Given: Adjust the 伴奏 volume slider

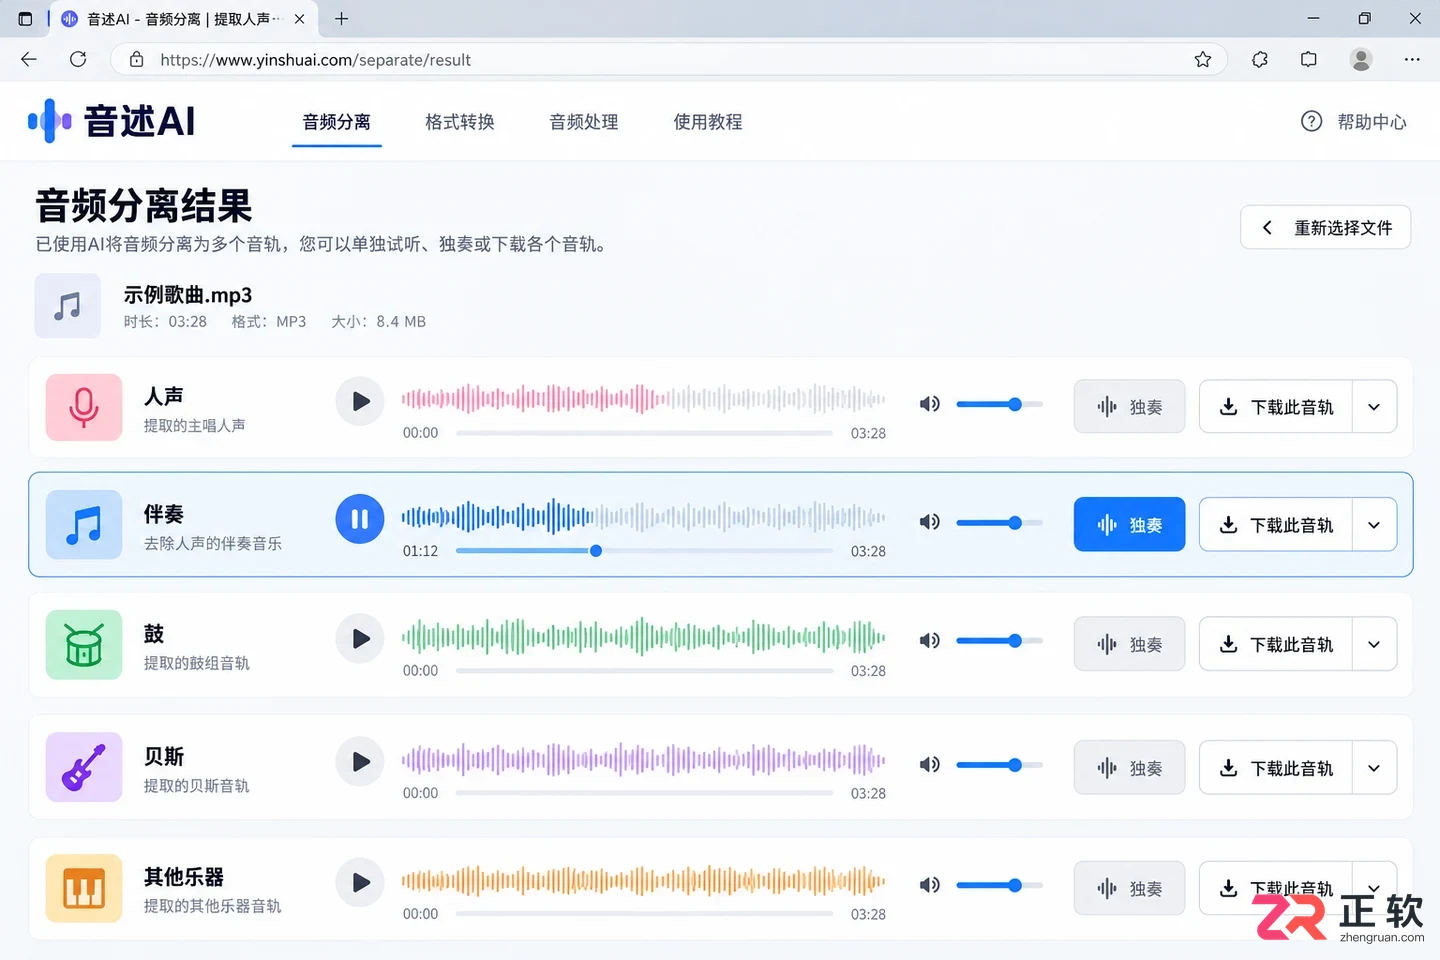Looking at the screenshot, I should coord(1000,522).
